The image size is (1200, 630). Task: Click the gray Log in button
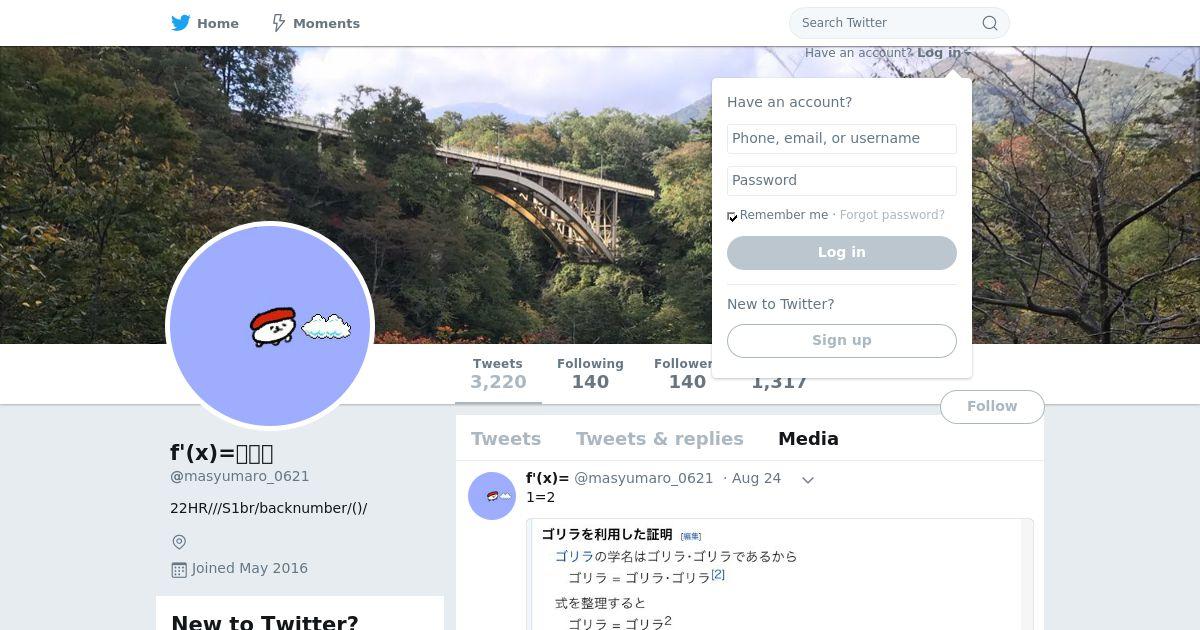coord(842,253)
